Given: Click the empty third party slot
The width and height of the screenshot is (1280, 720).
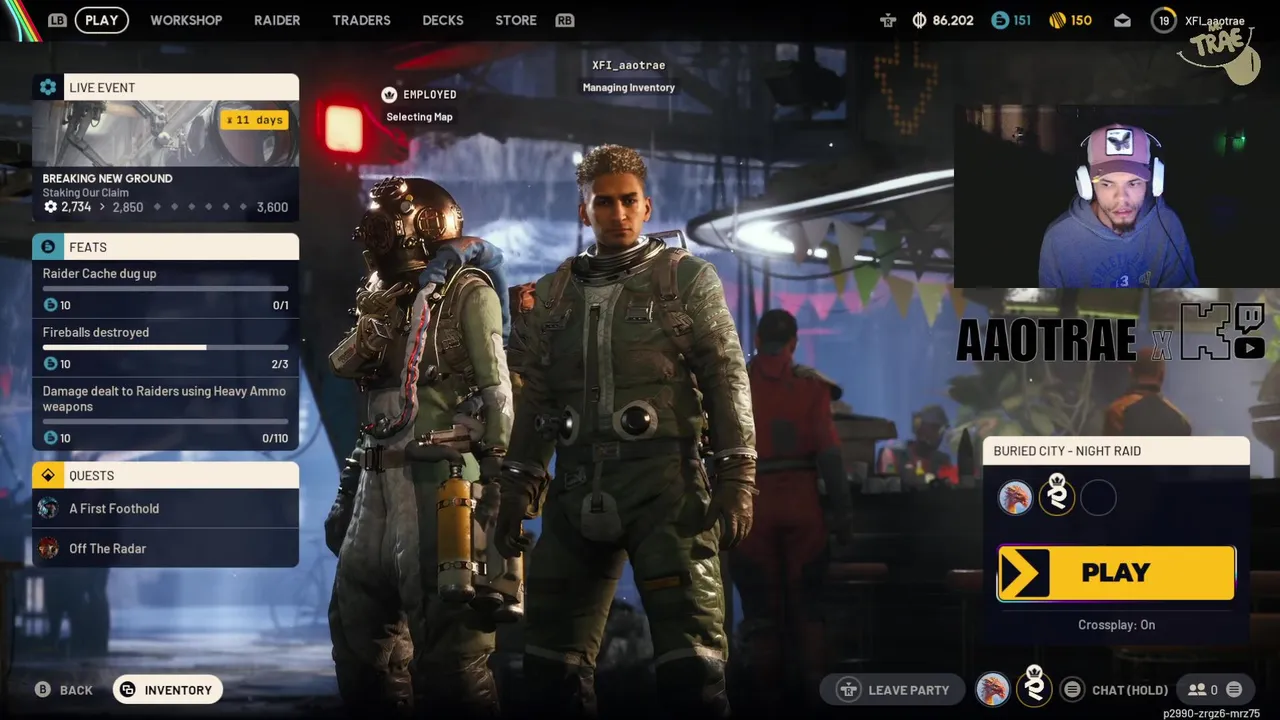Looking at the screenshot, I should pos(1098,497).
